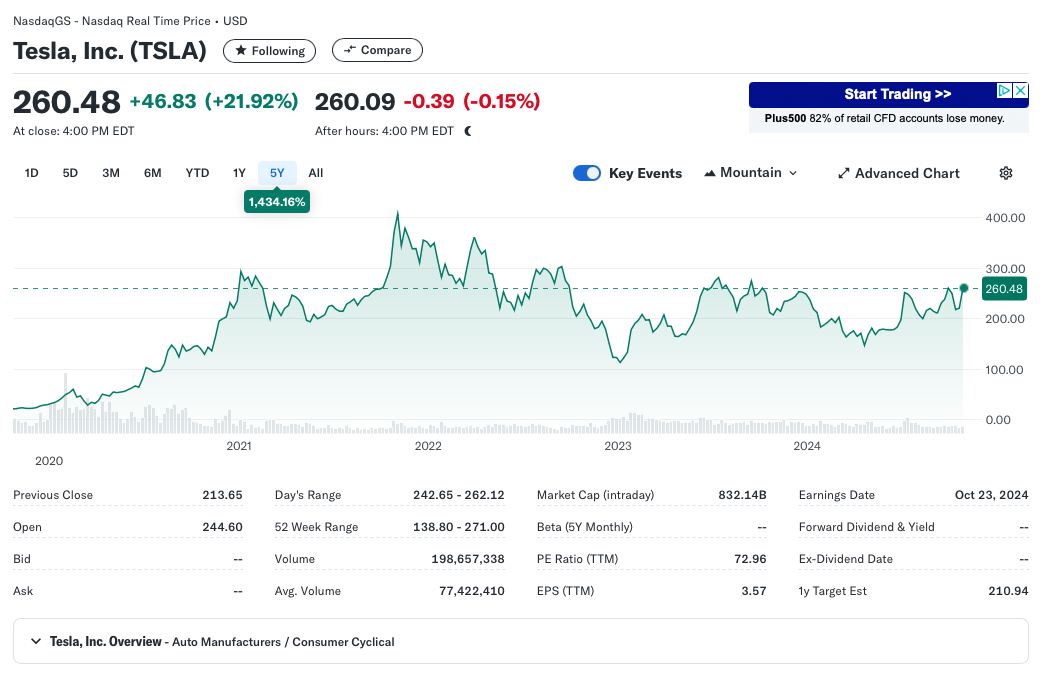The width and height of the screenshot is (1045, 674).
Task: Click the 2022 label on chart axis
Action: (x=428, y=445)
